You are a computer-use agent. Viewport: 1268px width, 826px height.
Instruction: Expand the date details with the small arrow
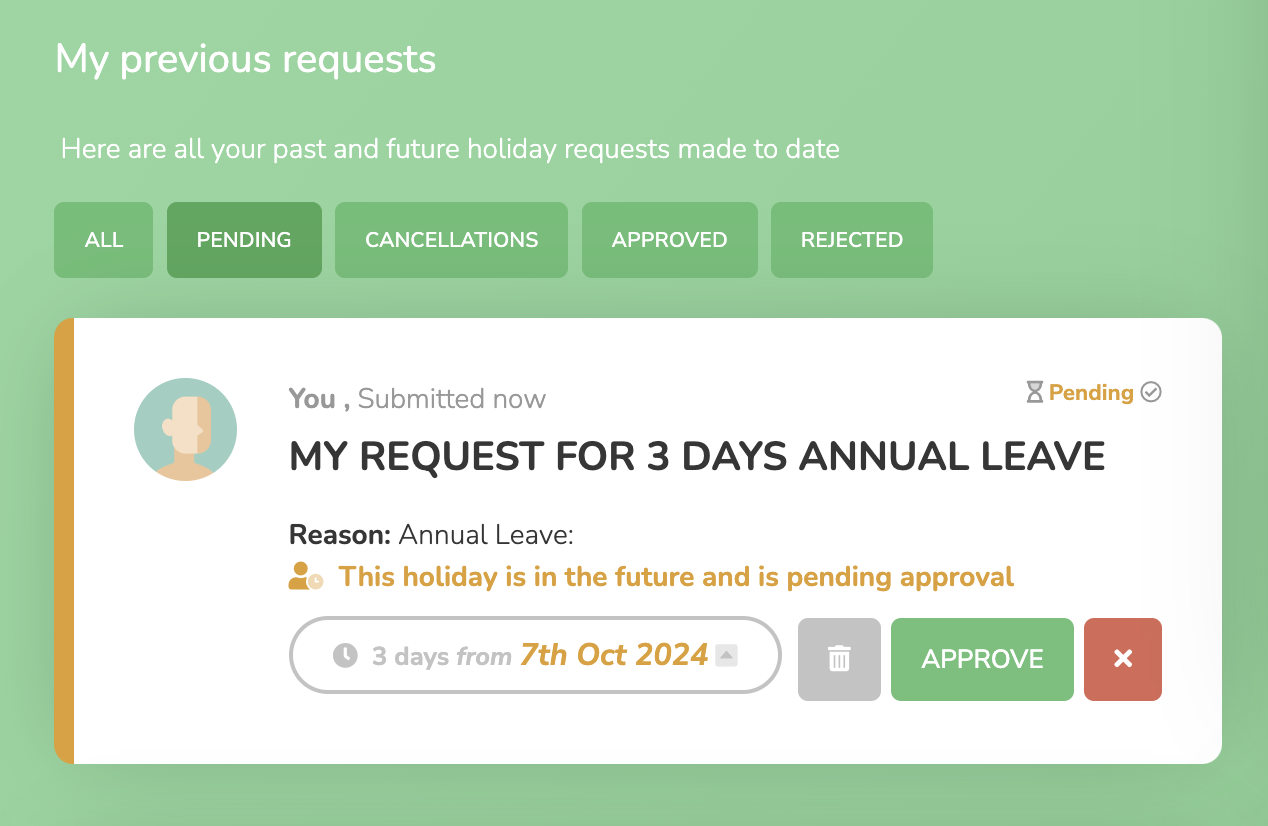pyautogui.click(x=727, y=656)
